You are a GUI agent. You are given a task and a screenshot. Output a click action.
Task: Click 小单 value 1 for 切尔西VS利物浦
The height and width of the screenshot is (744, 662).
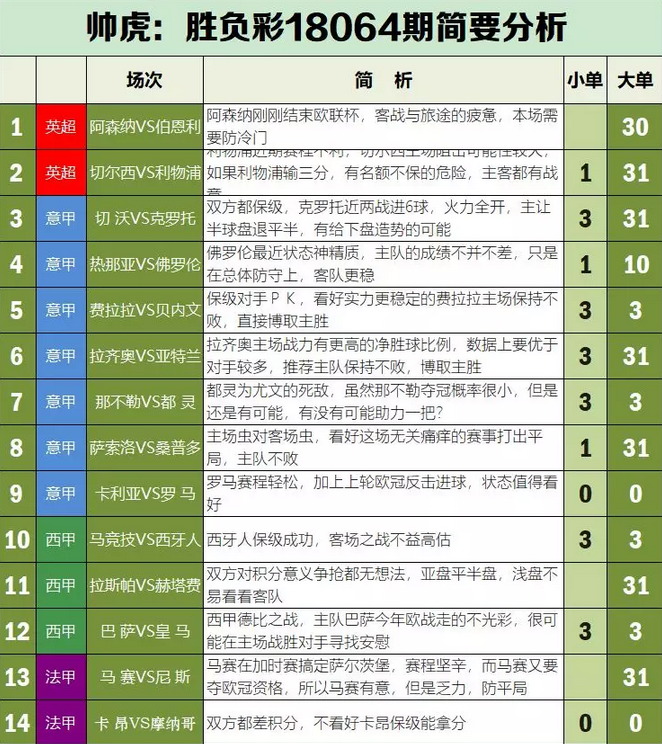click(x=585, y=173)
